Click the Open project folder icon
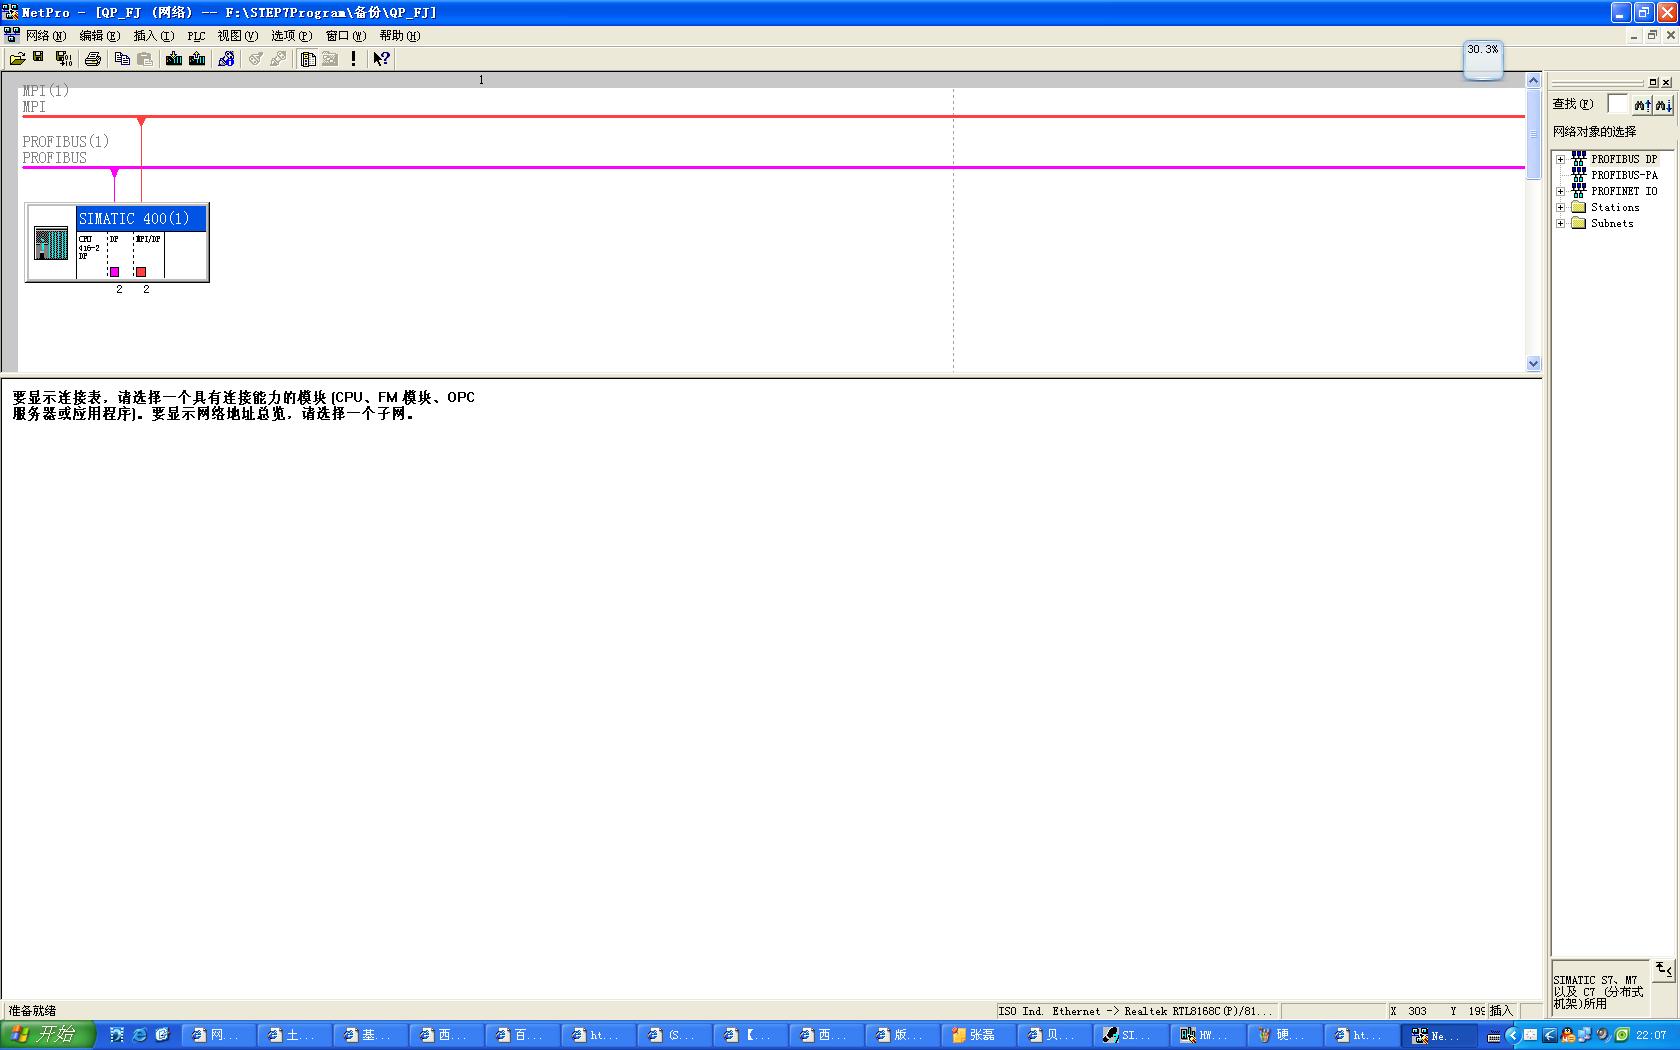1680x1050 pixels. pos(17,59)
